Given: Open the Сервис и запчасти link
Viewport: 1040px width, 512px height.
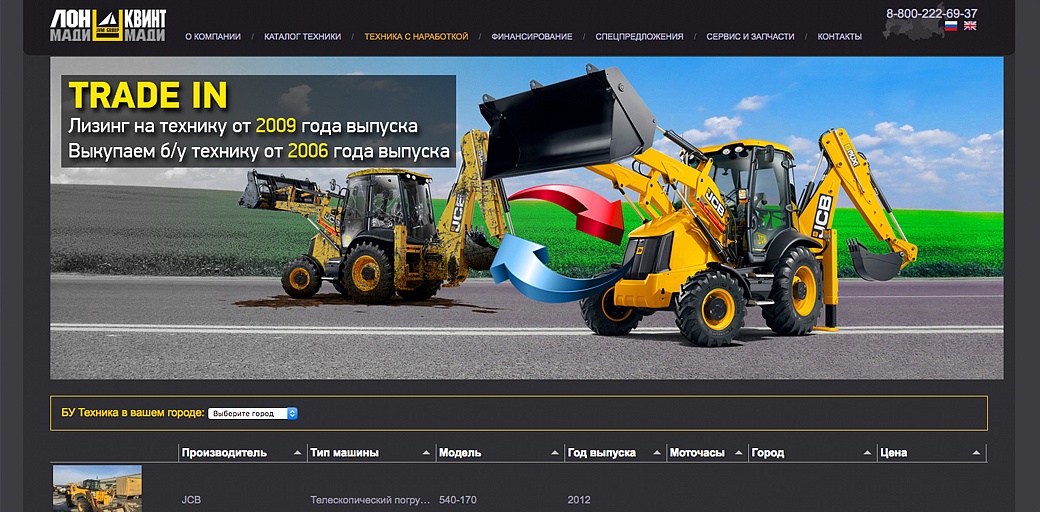Looking at the screenshot, I should tap(750, 37).
